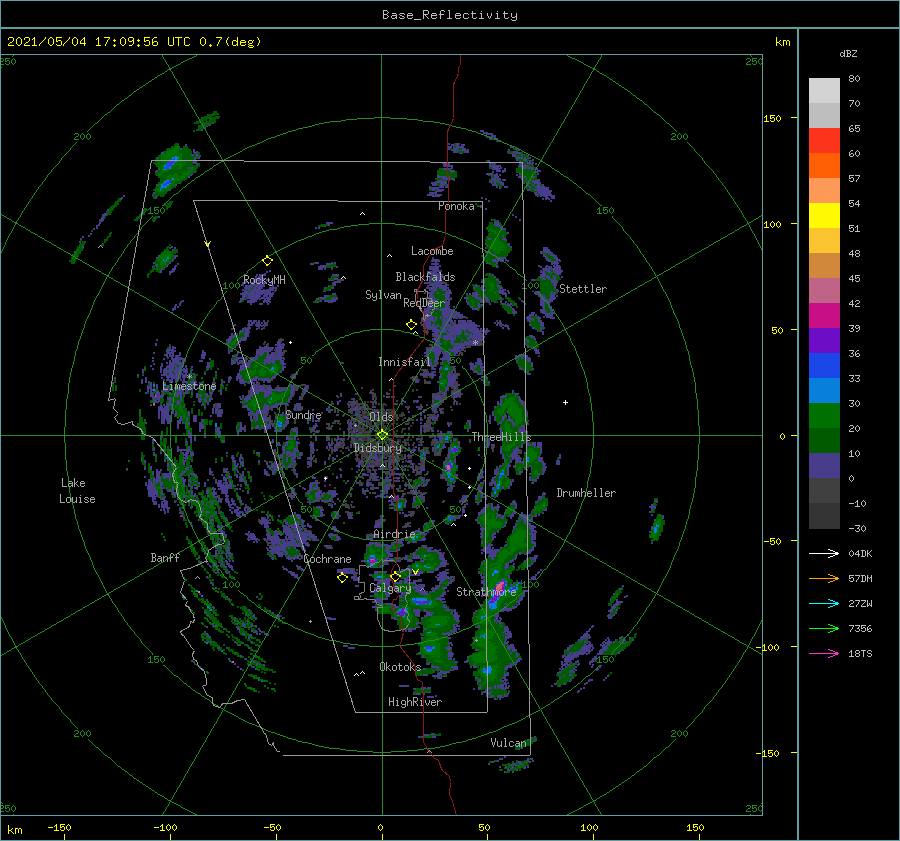
Task: Pick the blue 33-36 dBZ swatch
Action: click(x=824, y=365)
